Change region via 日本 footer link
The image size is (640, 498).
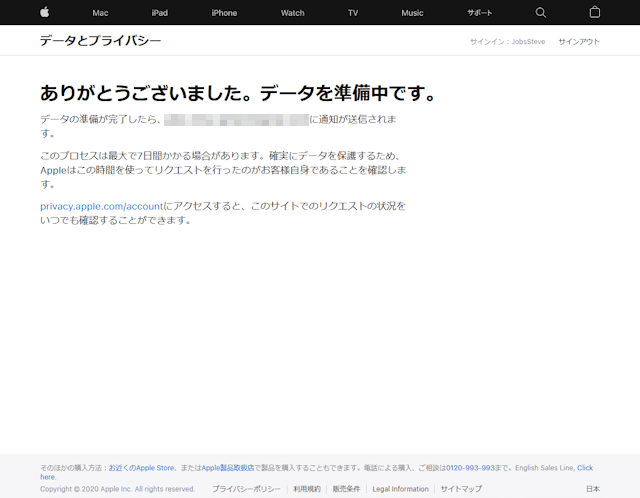pos(592,489)
